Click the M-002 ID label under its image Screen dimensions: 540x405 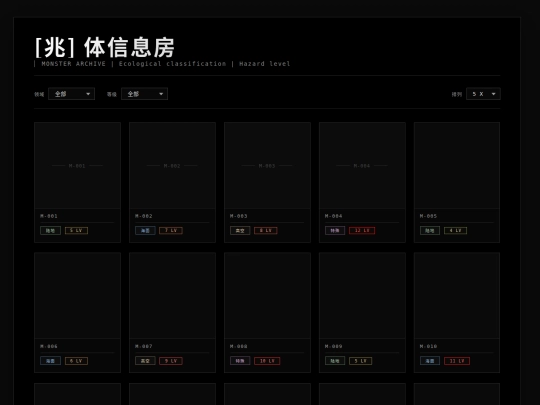pyautogui.click(x=144, y=216)
